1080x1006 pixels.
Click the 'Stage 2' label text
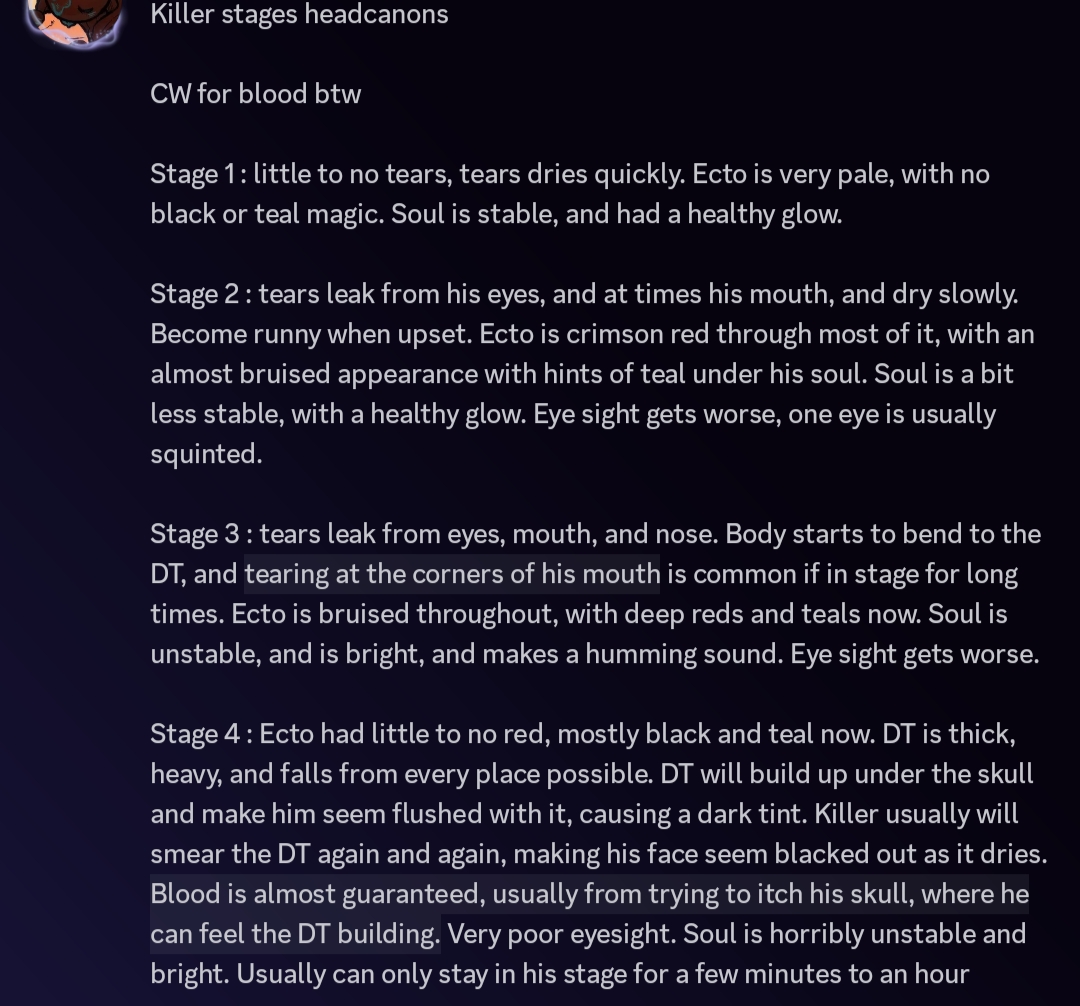click(x=196, y=294)
